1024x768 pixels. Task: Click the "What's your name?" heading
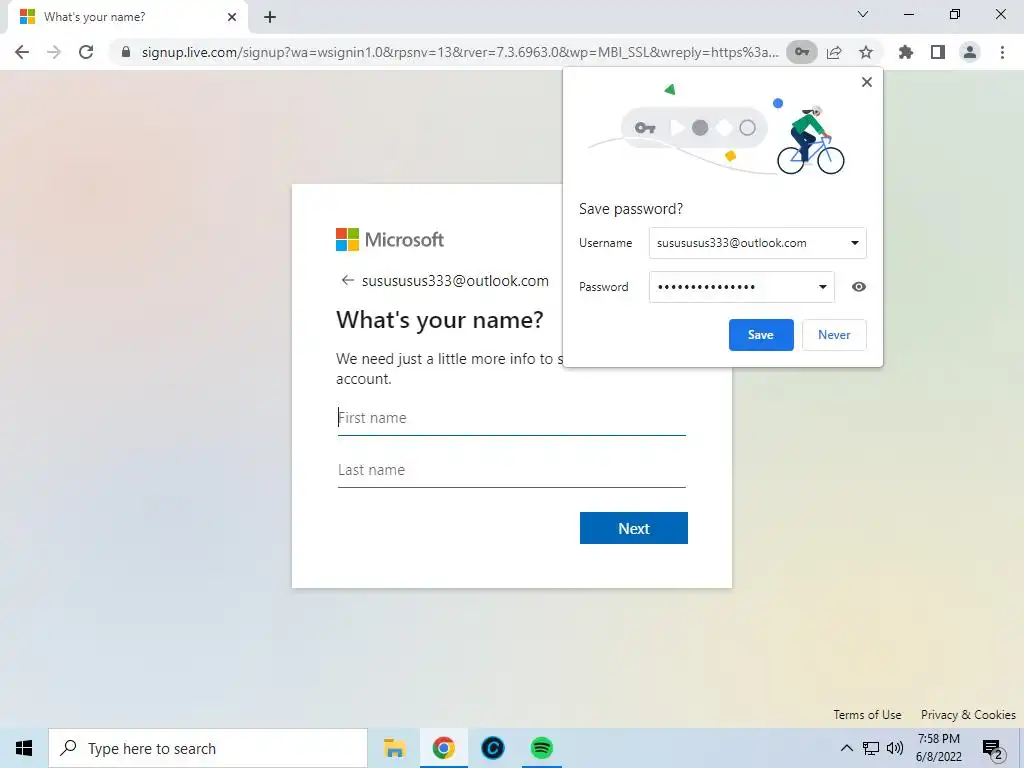pyautogui.click(x=440, y=320)
